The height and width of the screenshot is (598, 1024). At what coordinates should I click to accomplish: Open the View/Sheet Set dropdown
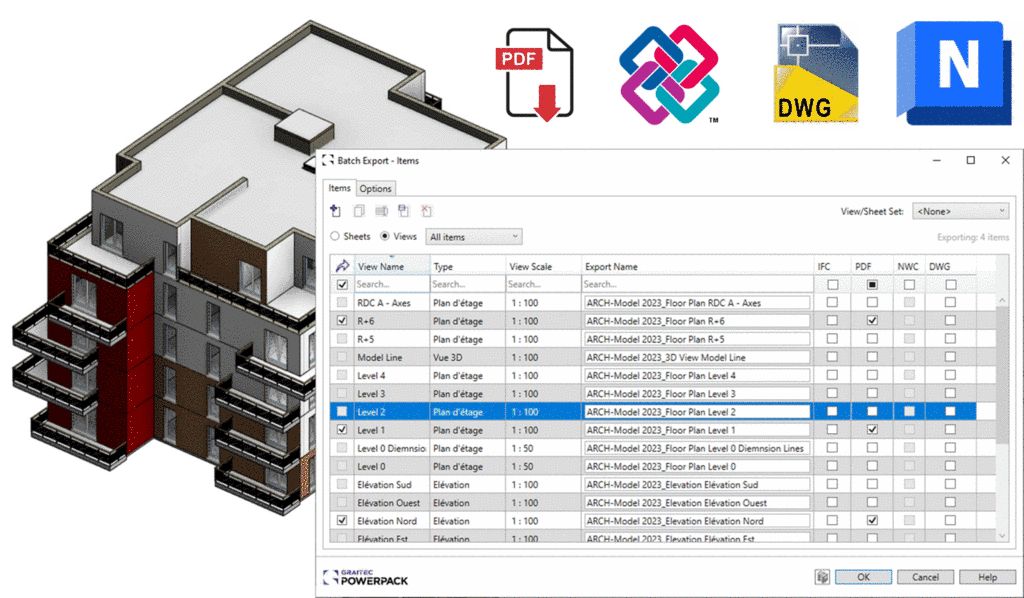(960, 211)
